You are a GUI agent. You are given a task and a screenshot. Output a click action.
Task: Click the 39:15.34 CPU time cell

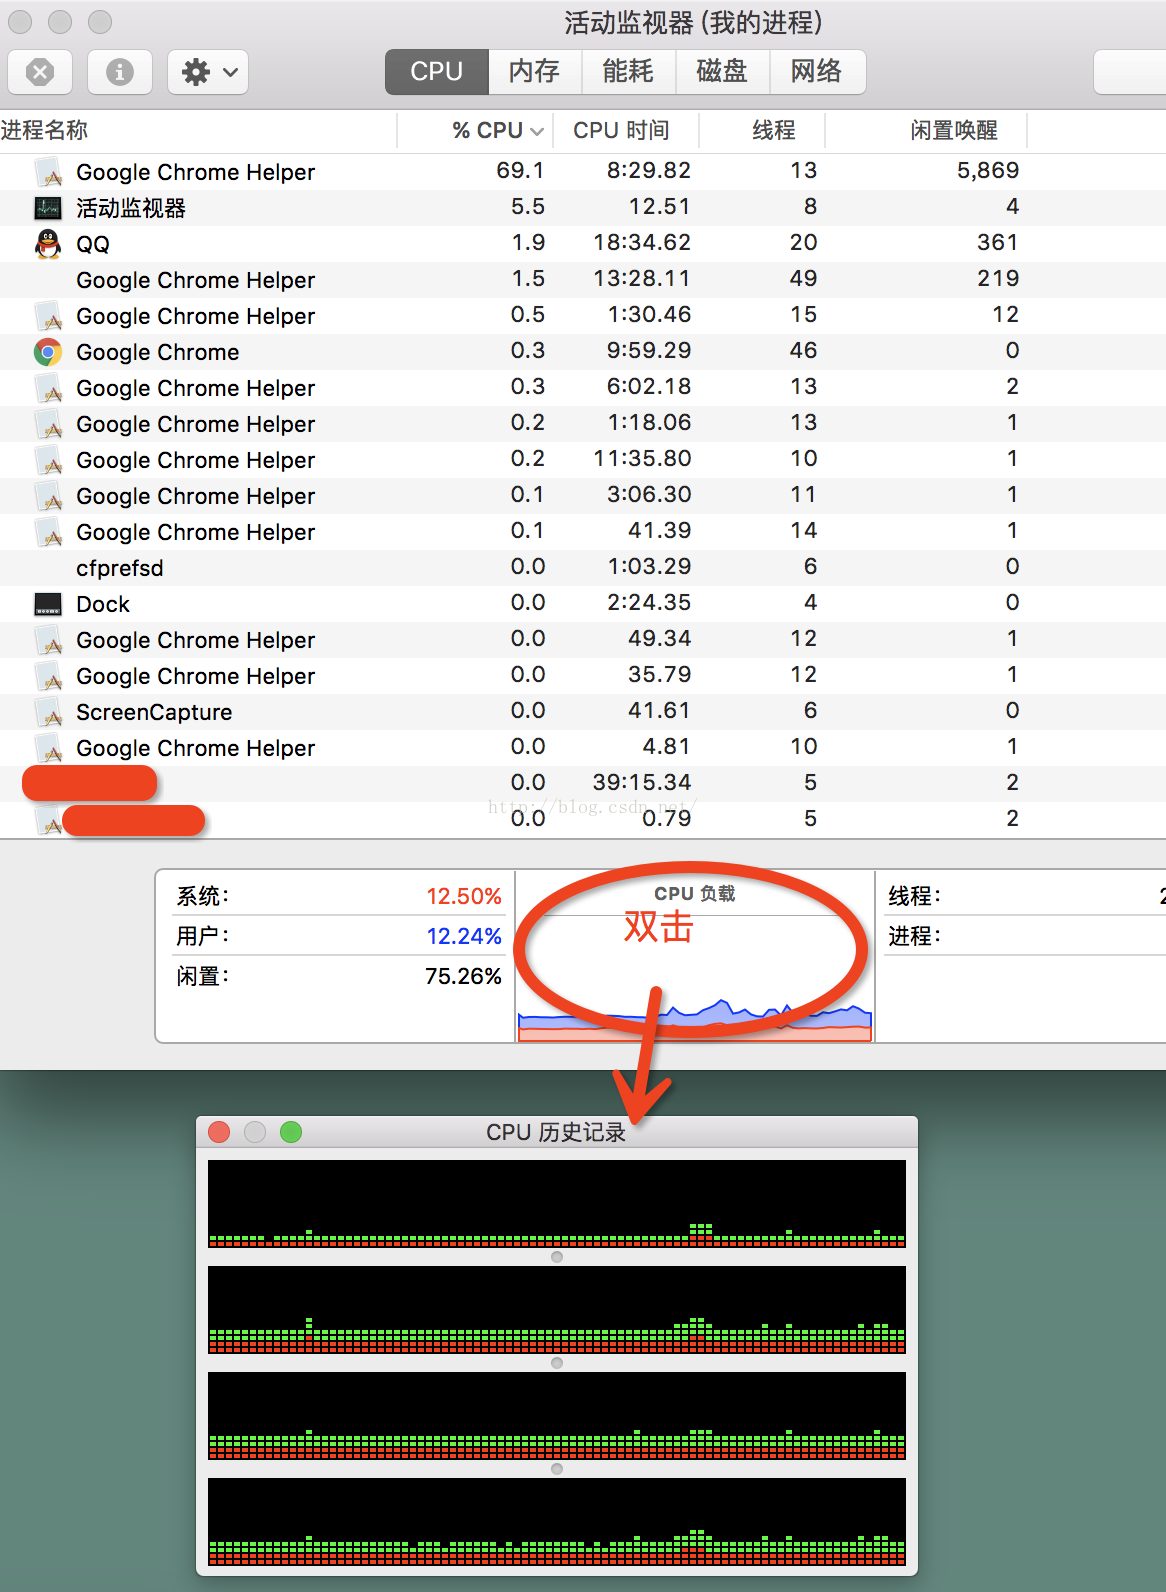642,783
